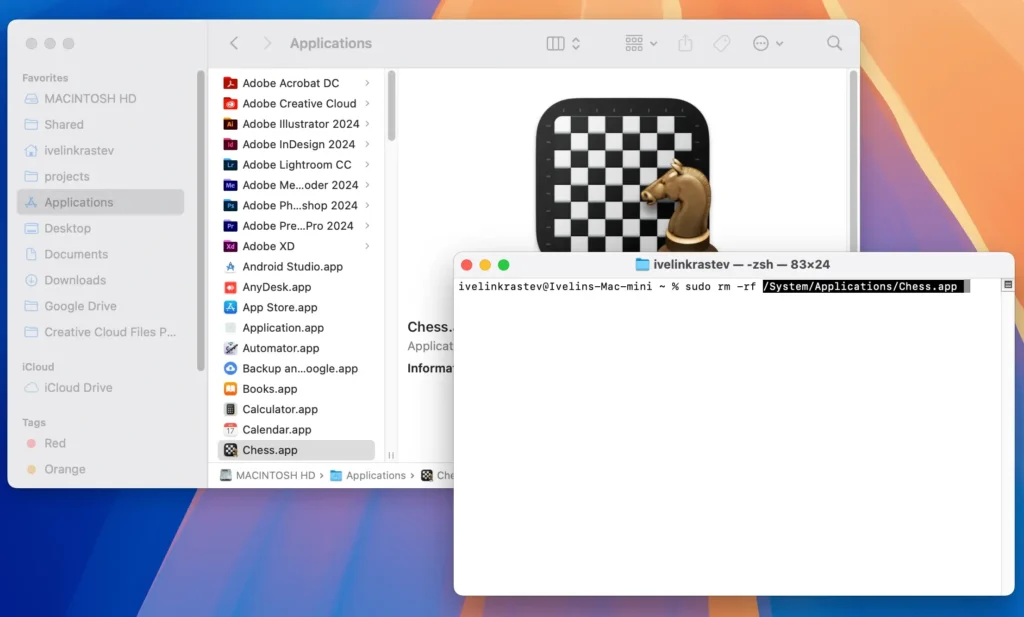
Task: Click the Adobe Creative Cloud icon
Action: pos(230,103)
